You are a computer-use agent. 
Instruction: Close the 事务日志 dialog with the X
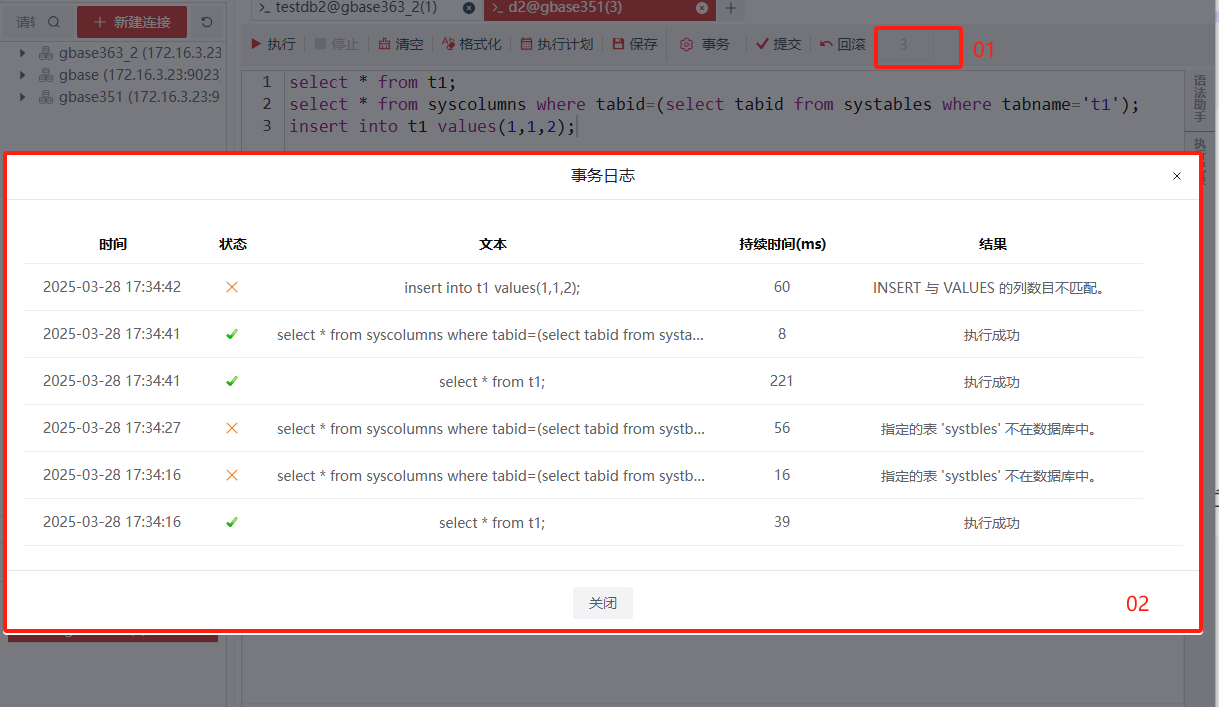[x=1177, y=176]
